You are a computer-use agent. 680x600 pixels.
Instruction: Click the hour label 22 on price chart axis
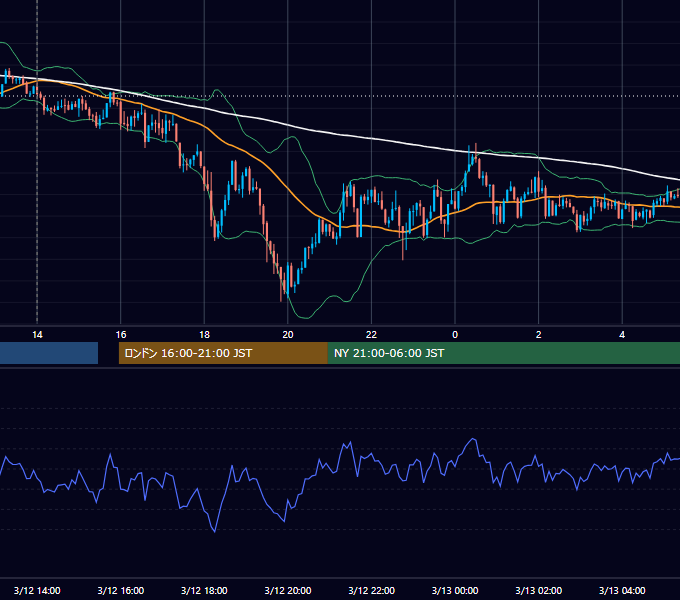tap(371, 335)
